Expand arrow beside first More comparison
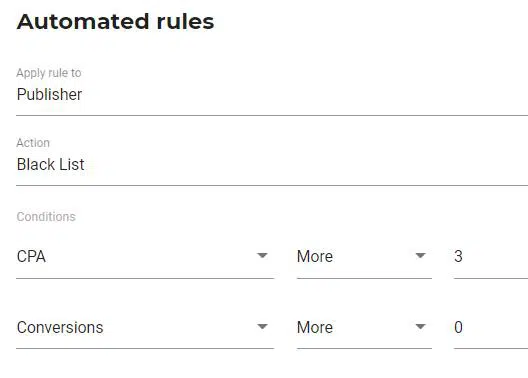This screenshot has width=528, height=378. point(420,256)
